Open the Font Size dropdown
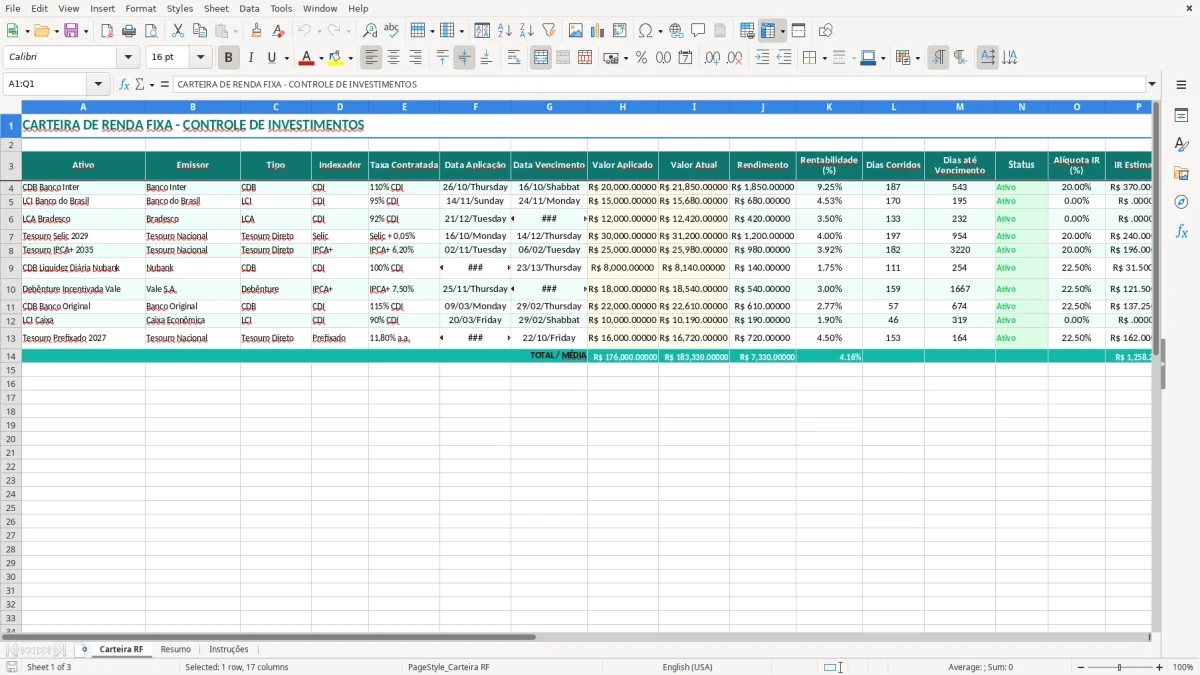Viewport: 1200px width, 675px height. (x=200, y=58)
